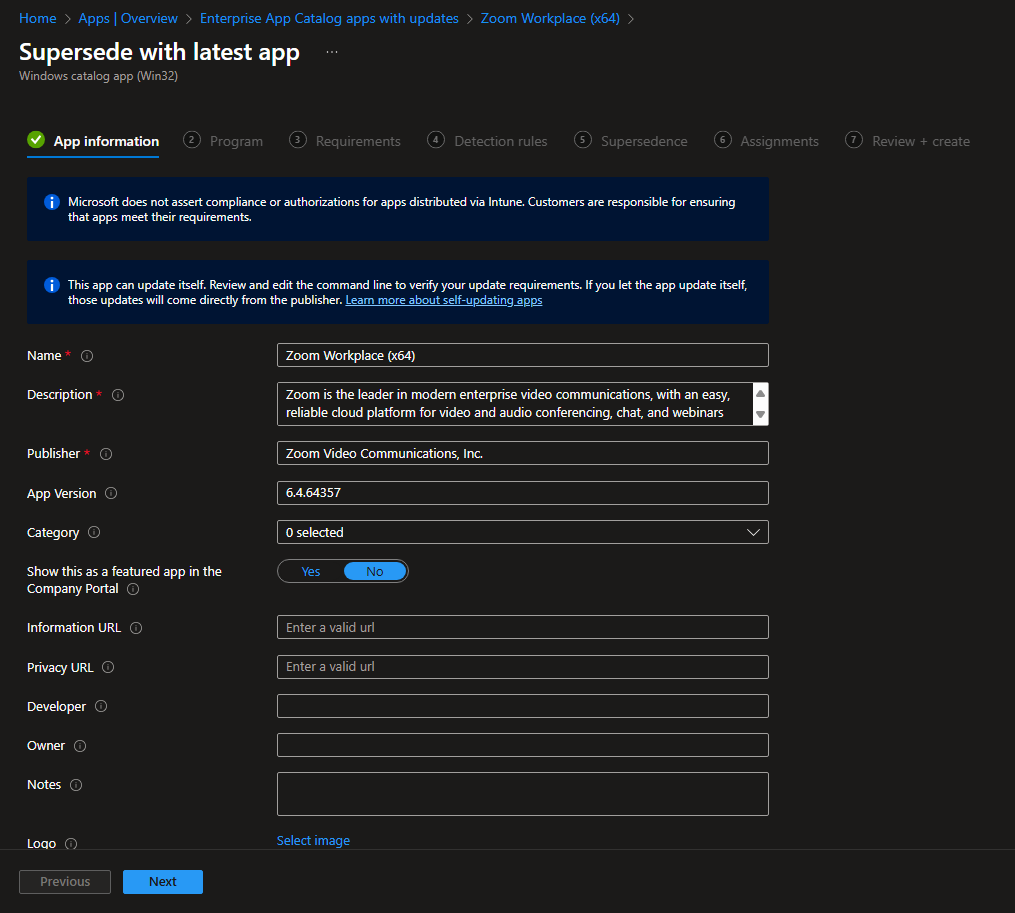Viewport: 1015px width, 913px height.
Task: Click the Publisher input field
Action: [522, 453]
